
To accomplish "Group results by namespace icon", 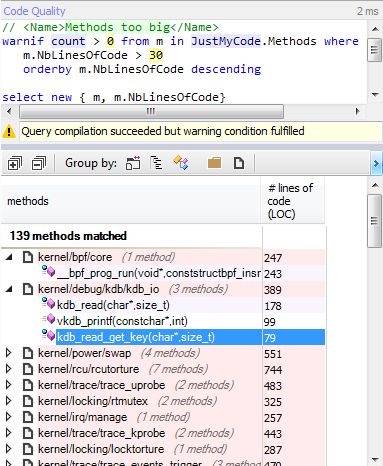I will tap(133, 163).
